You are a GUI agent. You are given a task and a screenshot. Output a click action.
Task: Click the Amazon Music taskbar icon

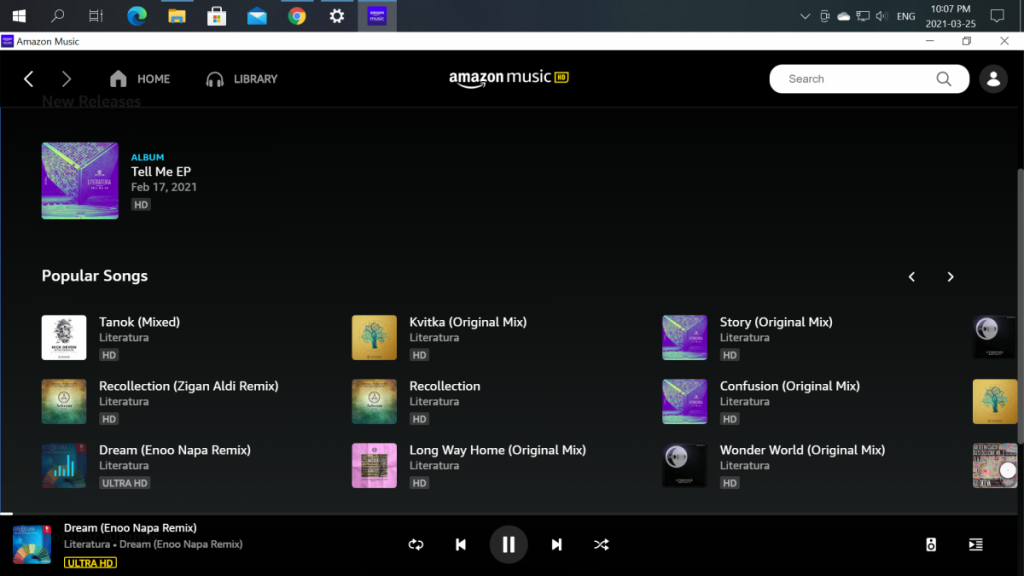pyautogui.click(x=377, y=16)
